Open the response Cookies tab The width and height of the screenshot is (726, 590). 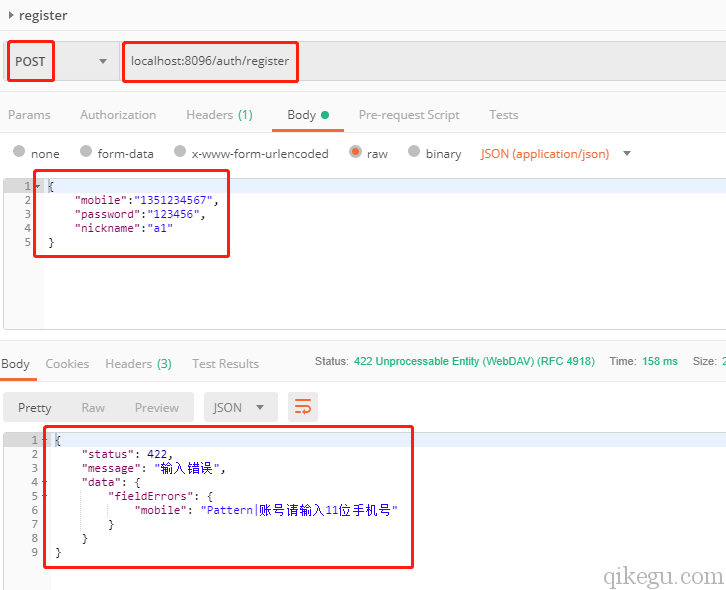coord(67,364)
